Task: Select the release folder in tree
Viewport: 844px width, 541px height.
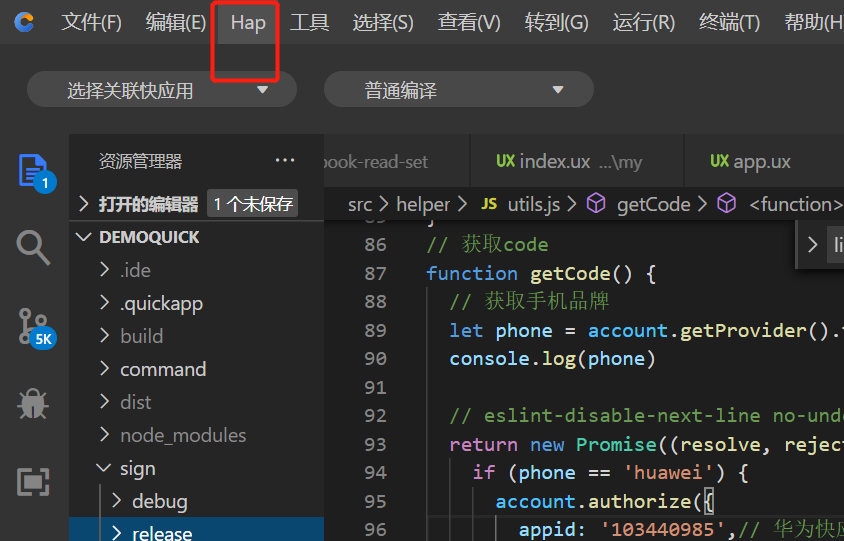Action: [161, 533]
